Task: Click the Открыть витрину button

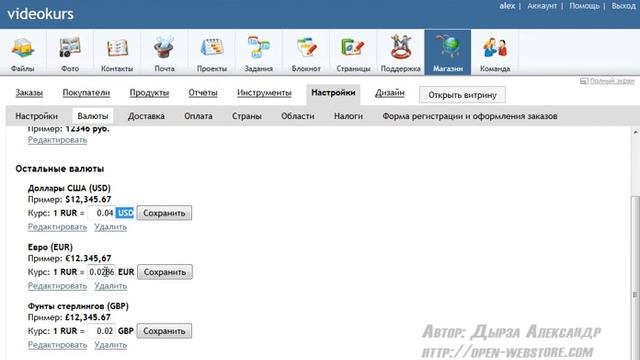Action: pos(462,95)
